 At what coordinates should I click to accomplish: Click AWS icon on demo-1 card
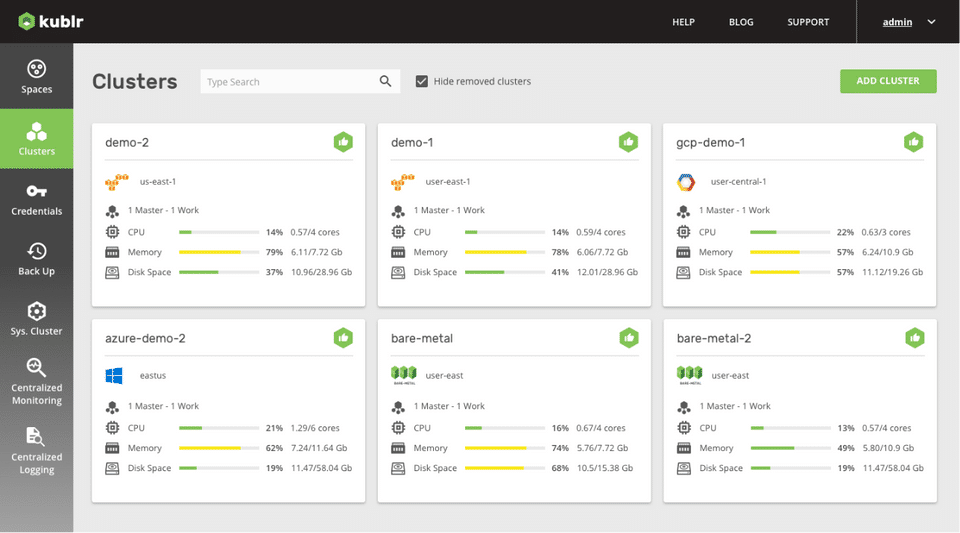402,182
